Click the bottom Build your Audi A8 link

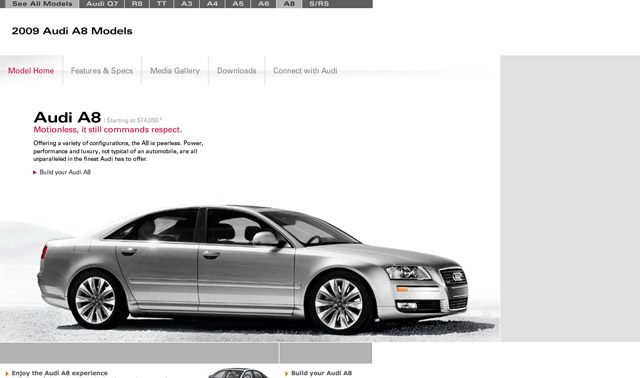pyautogui.click(x=322, y=373)
